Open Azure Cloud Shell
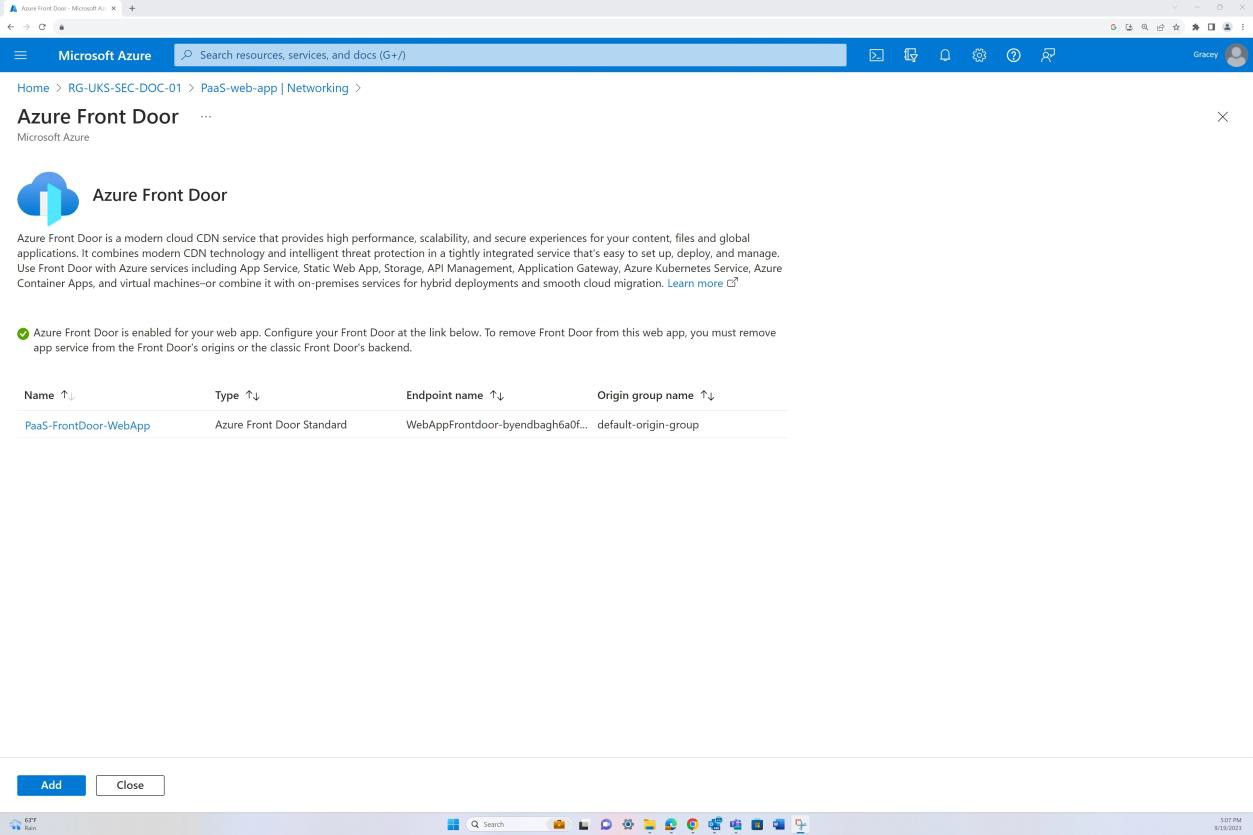Image resolution: width=1253 pixels, height=835 pixels. [876, 55]
